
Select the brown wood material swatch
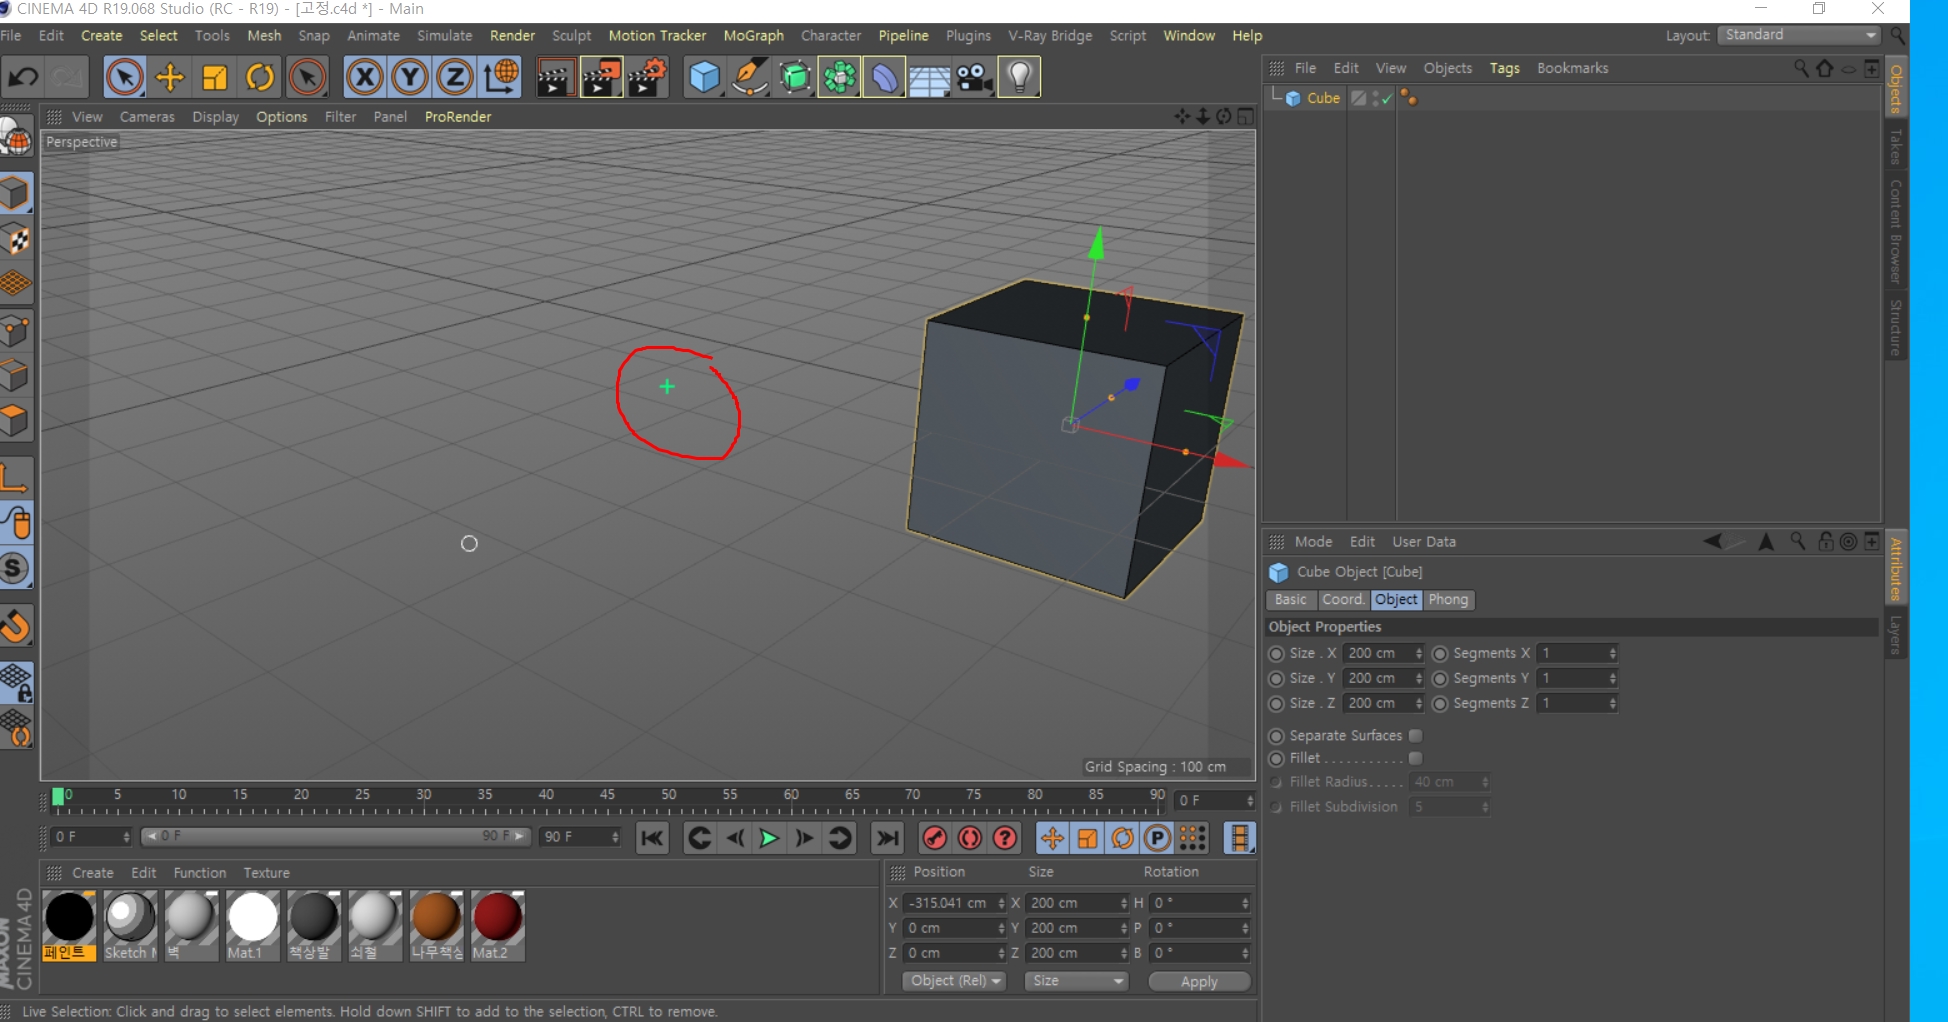436,926
